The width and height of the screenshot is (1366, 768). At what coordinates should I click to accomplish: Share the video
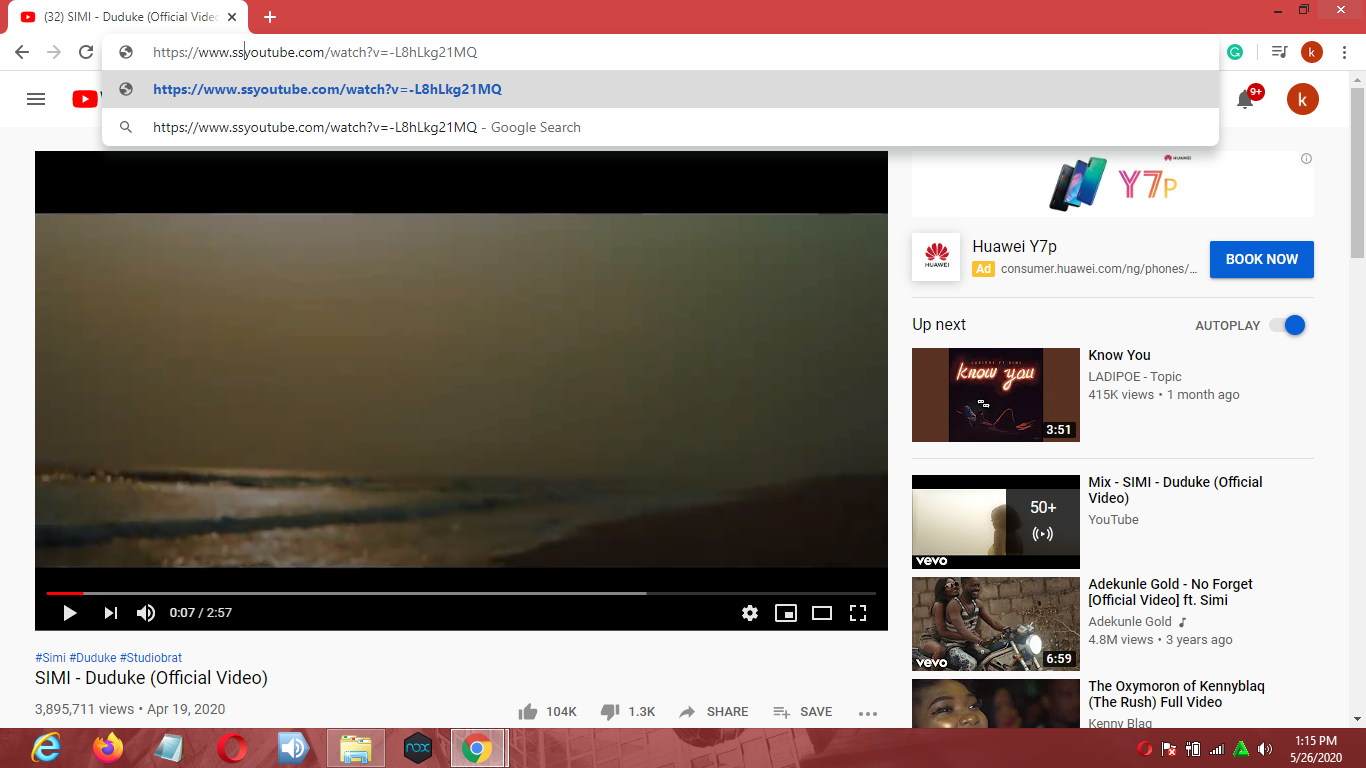(x=713, y=712)
